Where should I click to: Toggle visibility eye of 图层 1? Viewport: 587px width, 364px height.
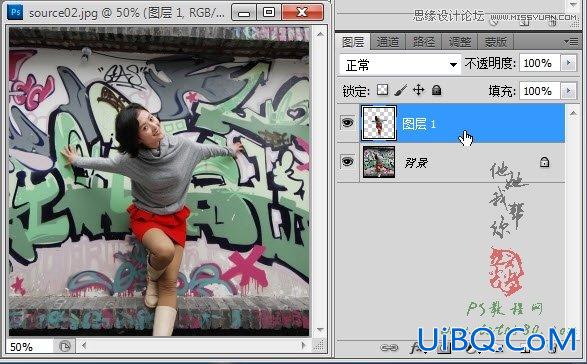point(347,122)
